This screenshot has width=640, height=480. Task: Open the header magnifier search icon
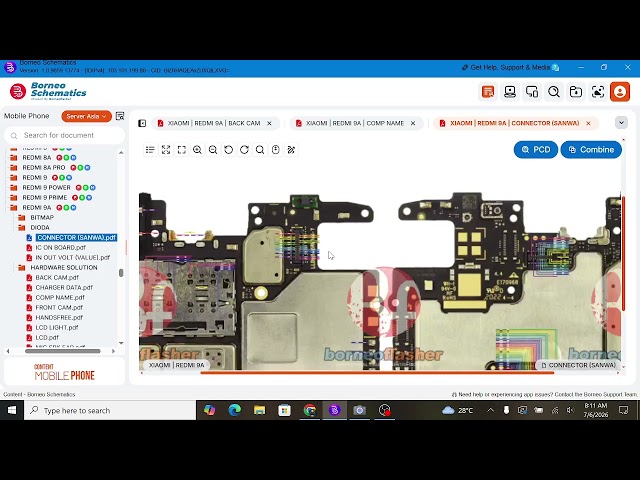click(x=554, y=91)
